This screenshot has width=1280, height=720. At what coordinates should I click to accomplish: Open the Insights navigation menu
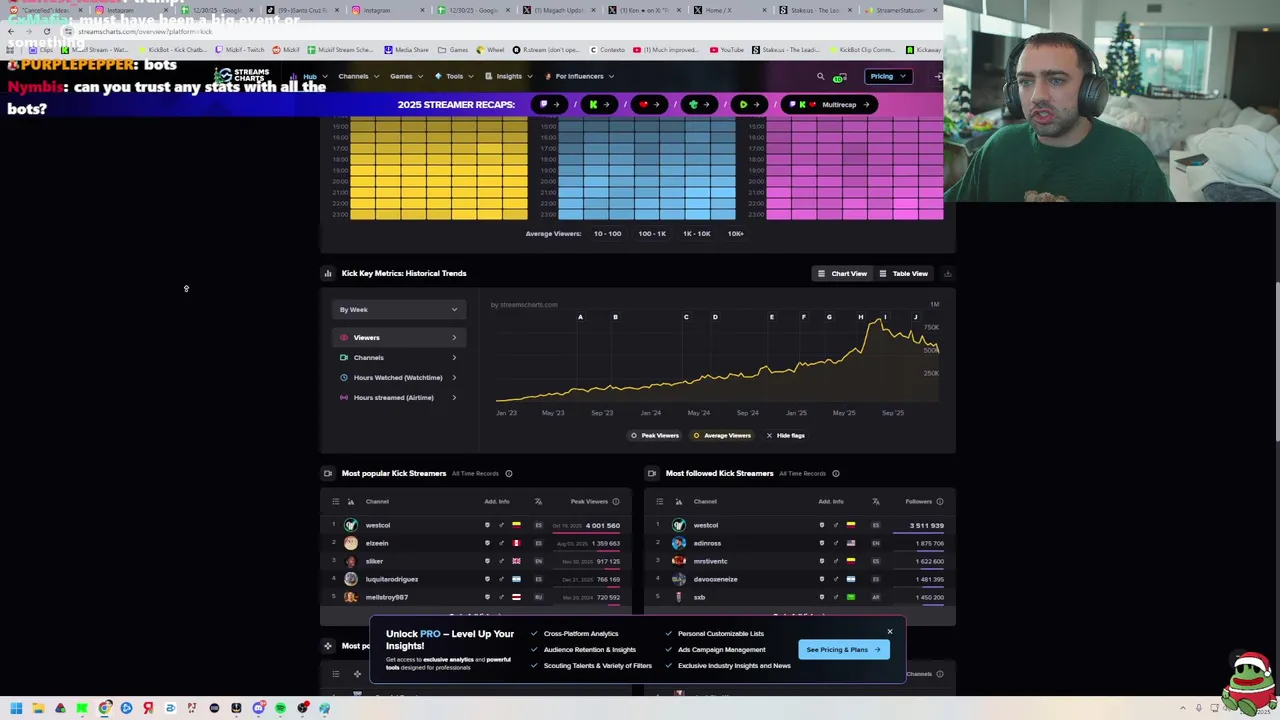(x=508, y=76)
